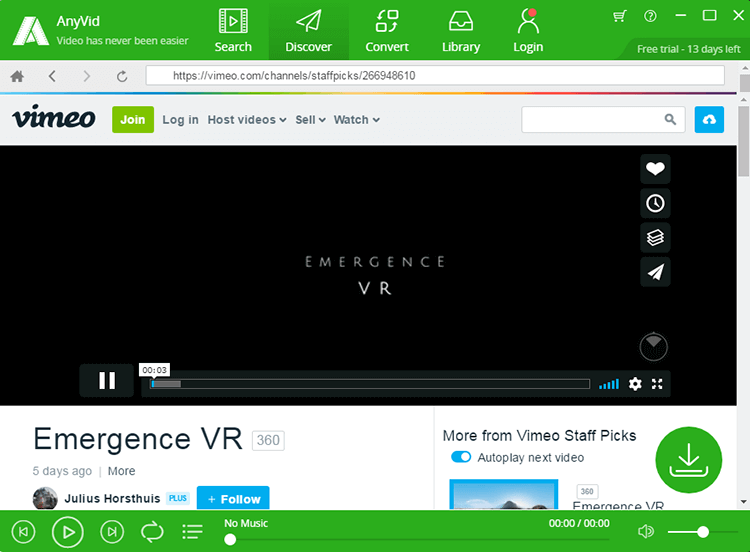The height and width of the screenshot is (552, 750).
Task: Expand the Sell dropdown menu
Action: (310, 120)
